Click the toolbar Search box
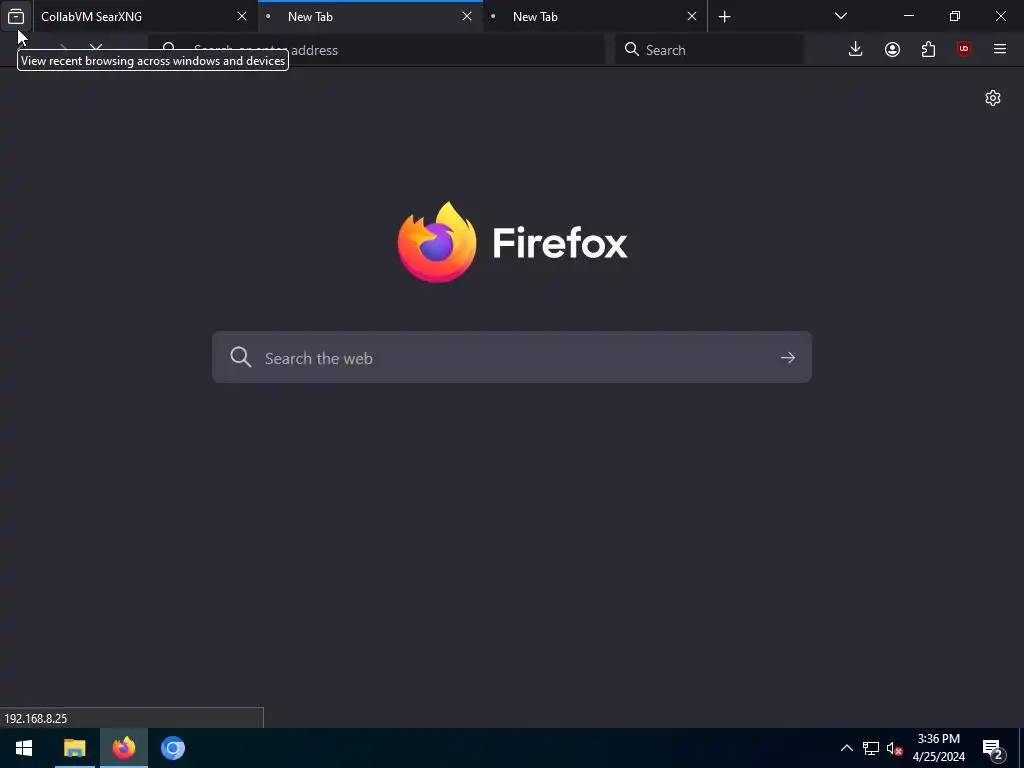Viewport: 1024px width, 768px height. tap(709, 50)
